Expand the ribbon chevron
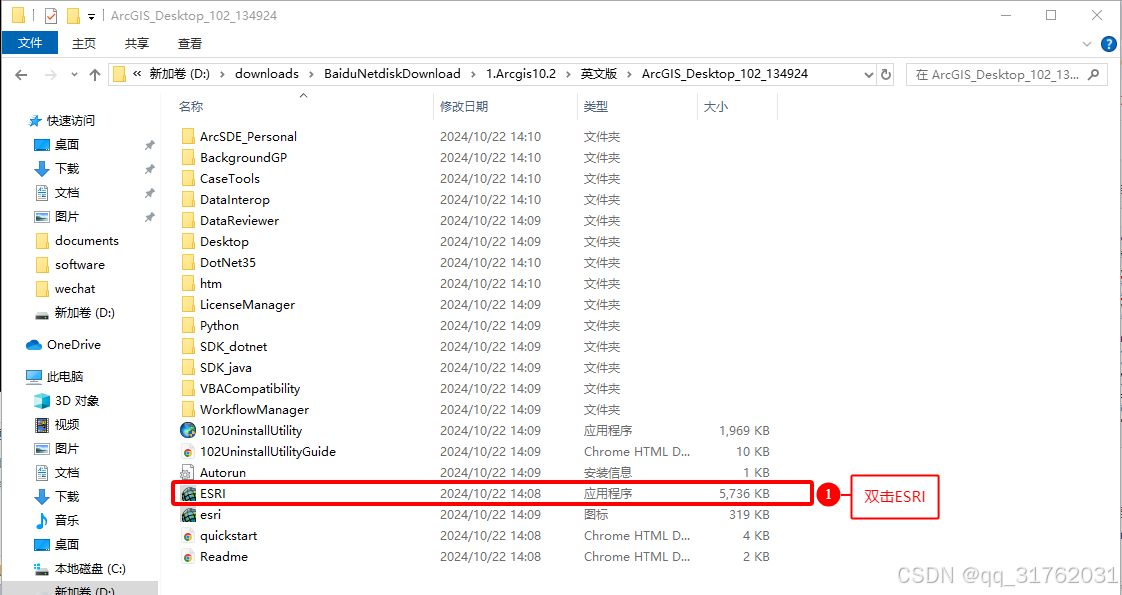The width and height of the screenshot is (1122, 595). click(1088, 44)
